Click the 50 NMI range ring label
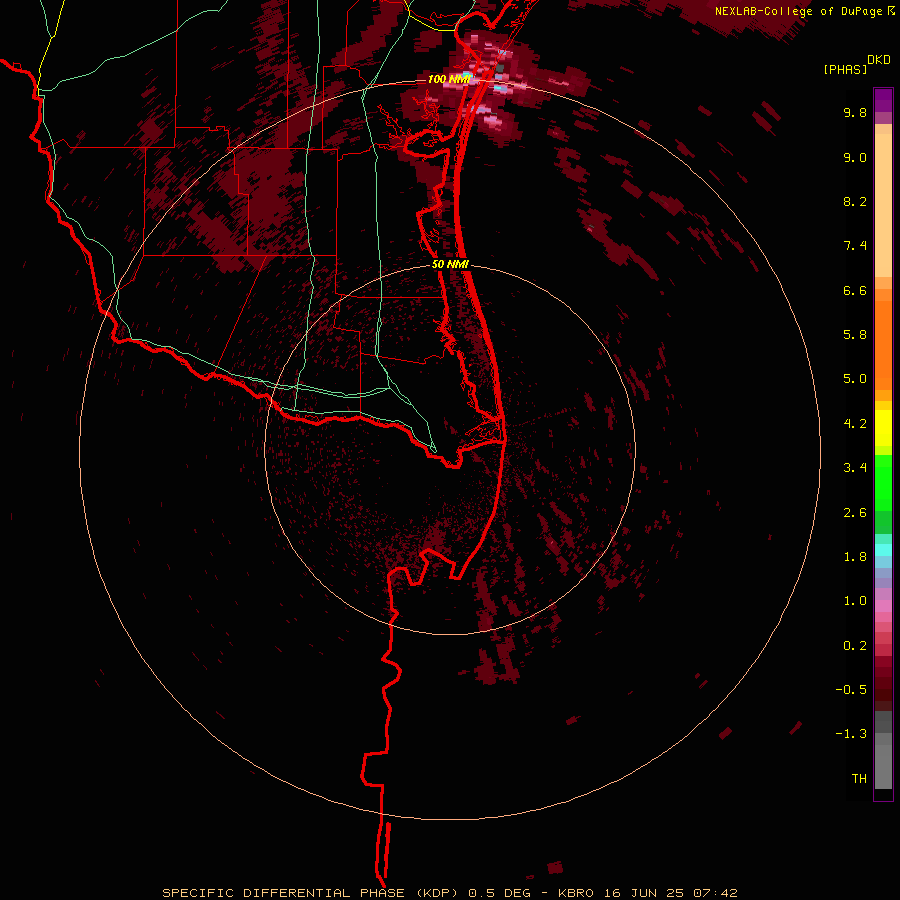This screenshot has width=900, height=900. pos(450,265)
